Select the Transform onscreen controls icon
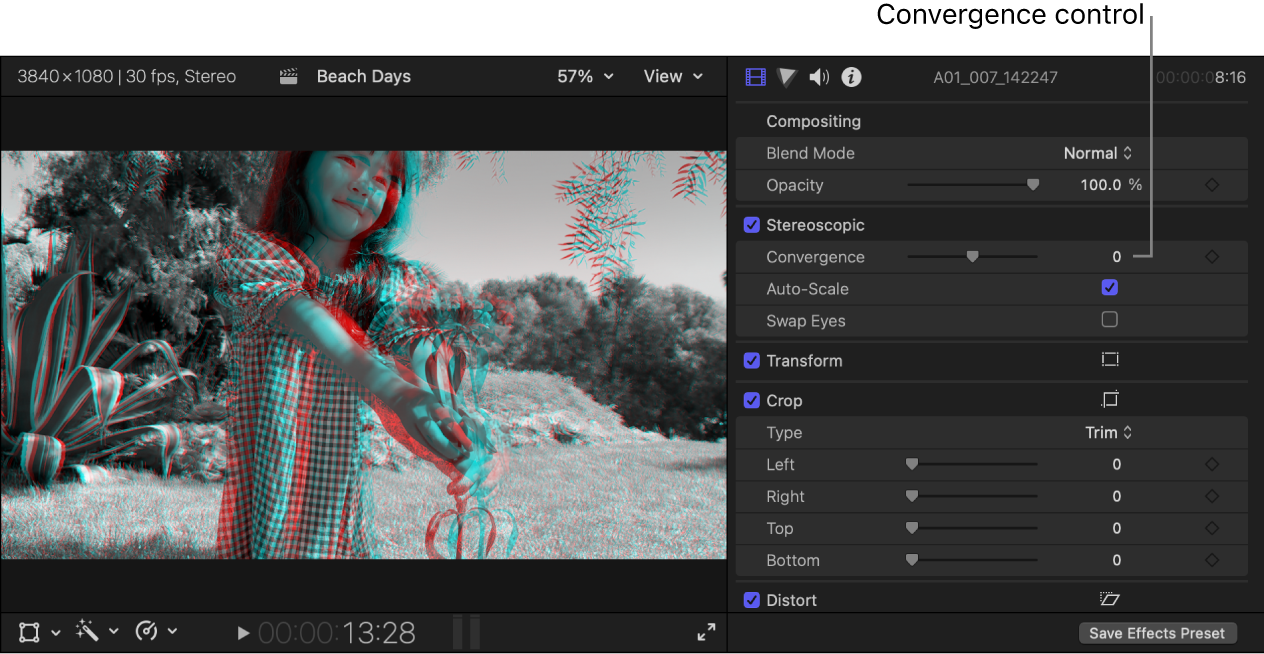Image resolution: width=1264 pixels, height=654 pixels. click(x=1110, y=359)
